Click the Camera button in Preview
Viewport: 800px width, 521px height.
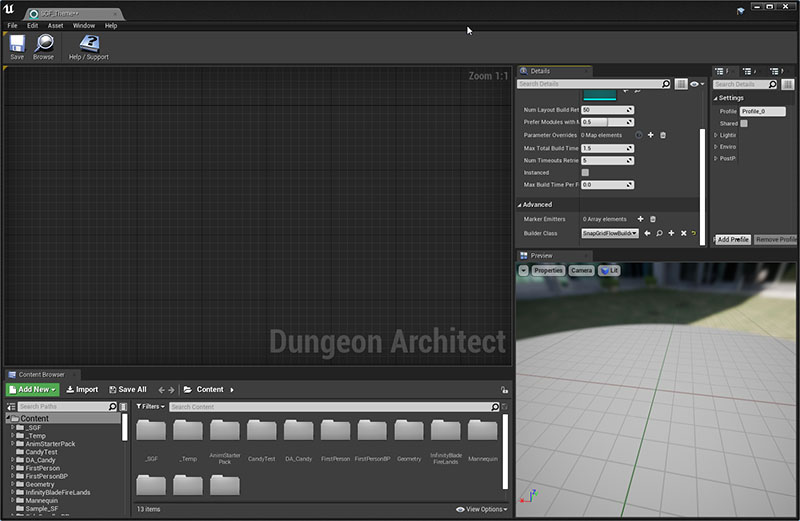pos(581,270)
